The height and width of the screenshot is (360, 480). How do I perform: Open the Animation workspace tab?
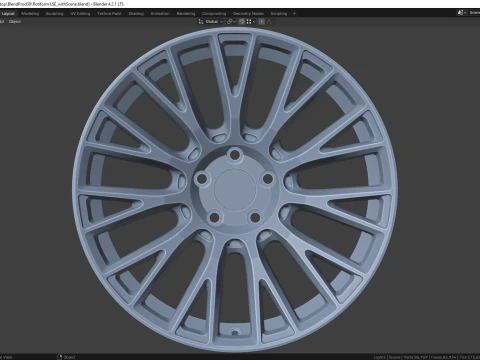[x=160, y=14]
